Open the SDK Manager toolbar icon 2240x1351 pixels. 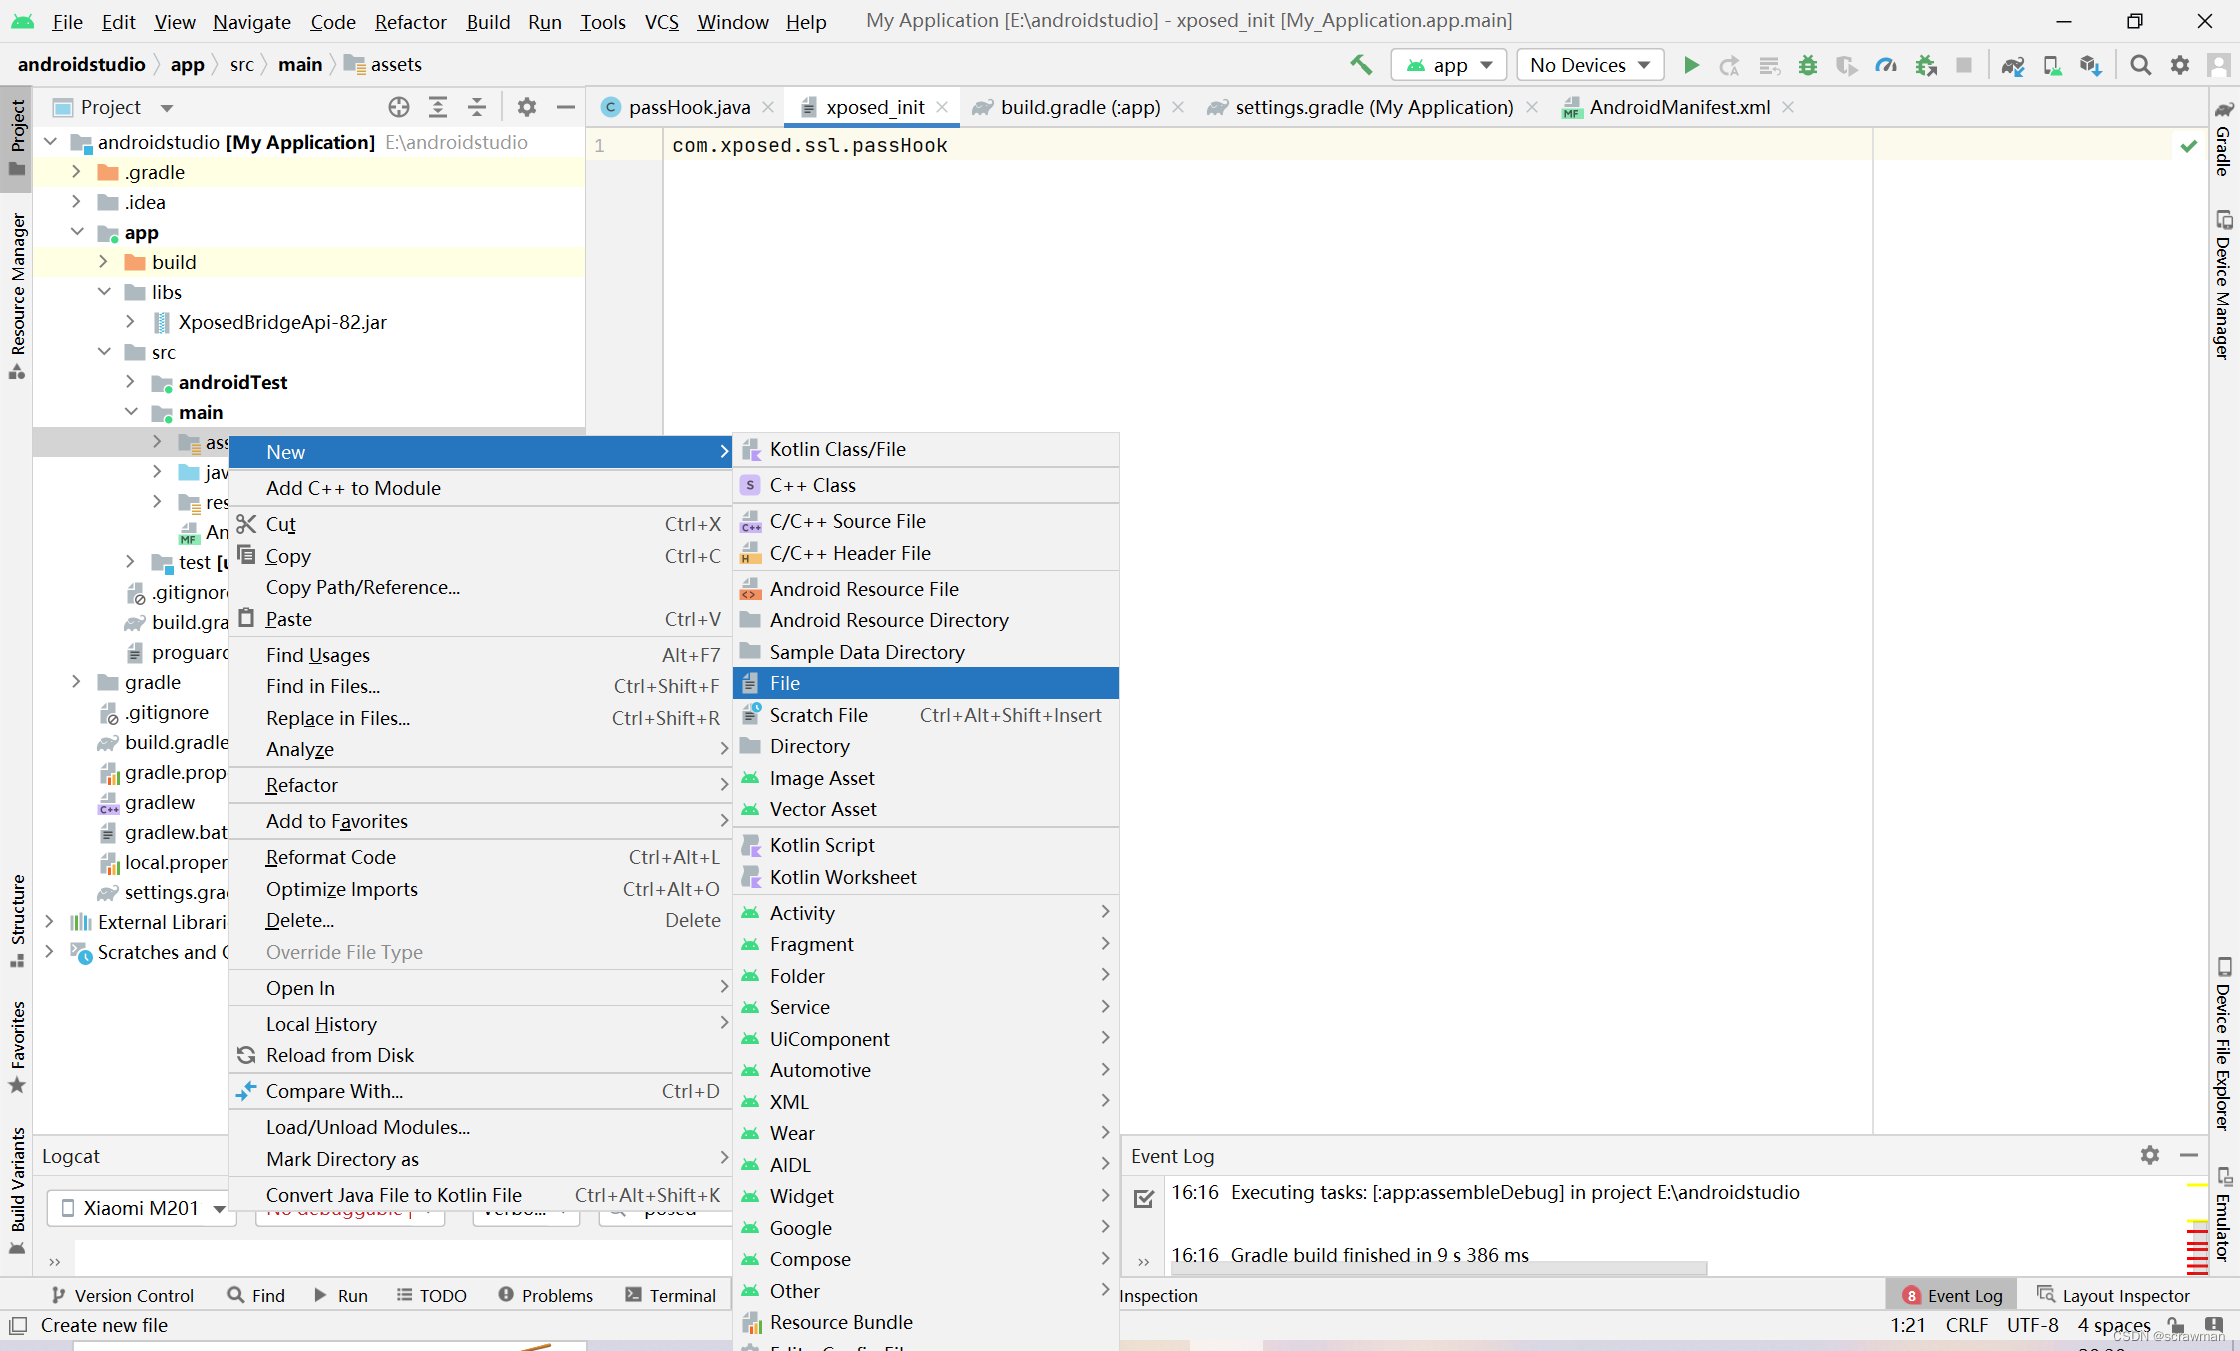pyautogui.click(x=2090, y=65)
